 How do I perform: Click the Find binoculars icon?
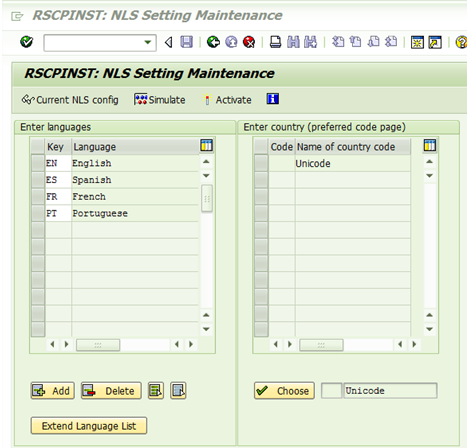click(x=293, y=42)
